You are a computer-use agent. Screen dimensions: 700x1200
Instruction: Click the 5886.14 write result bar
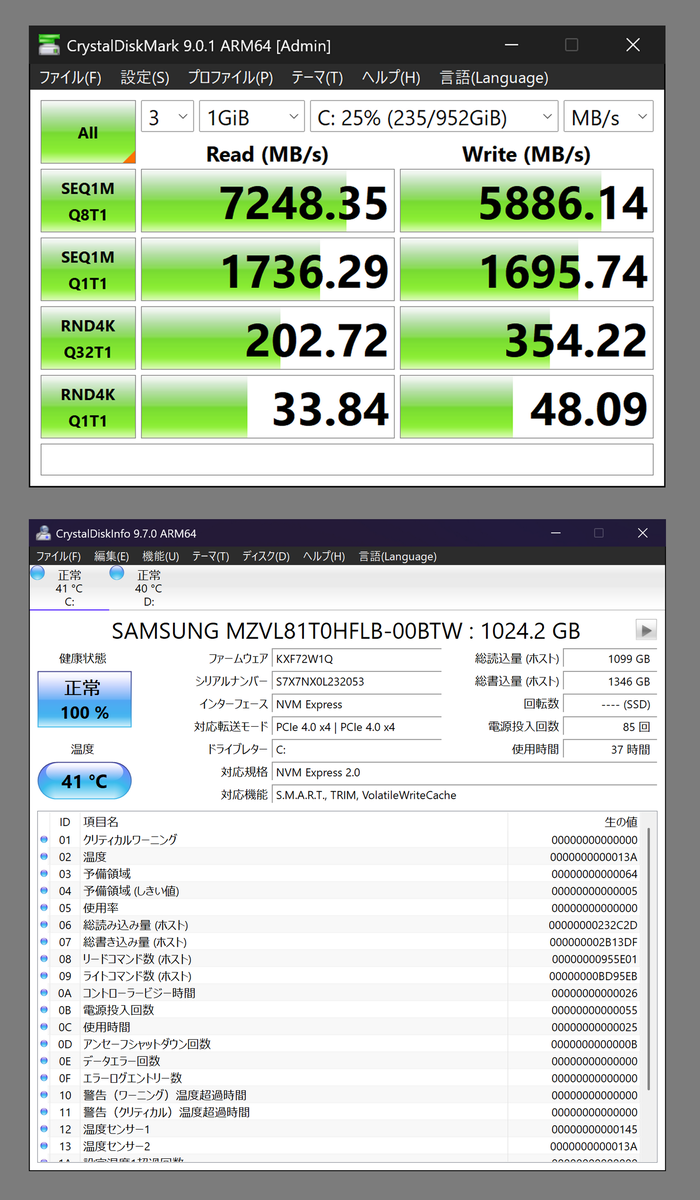[x=526, y=200]
